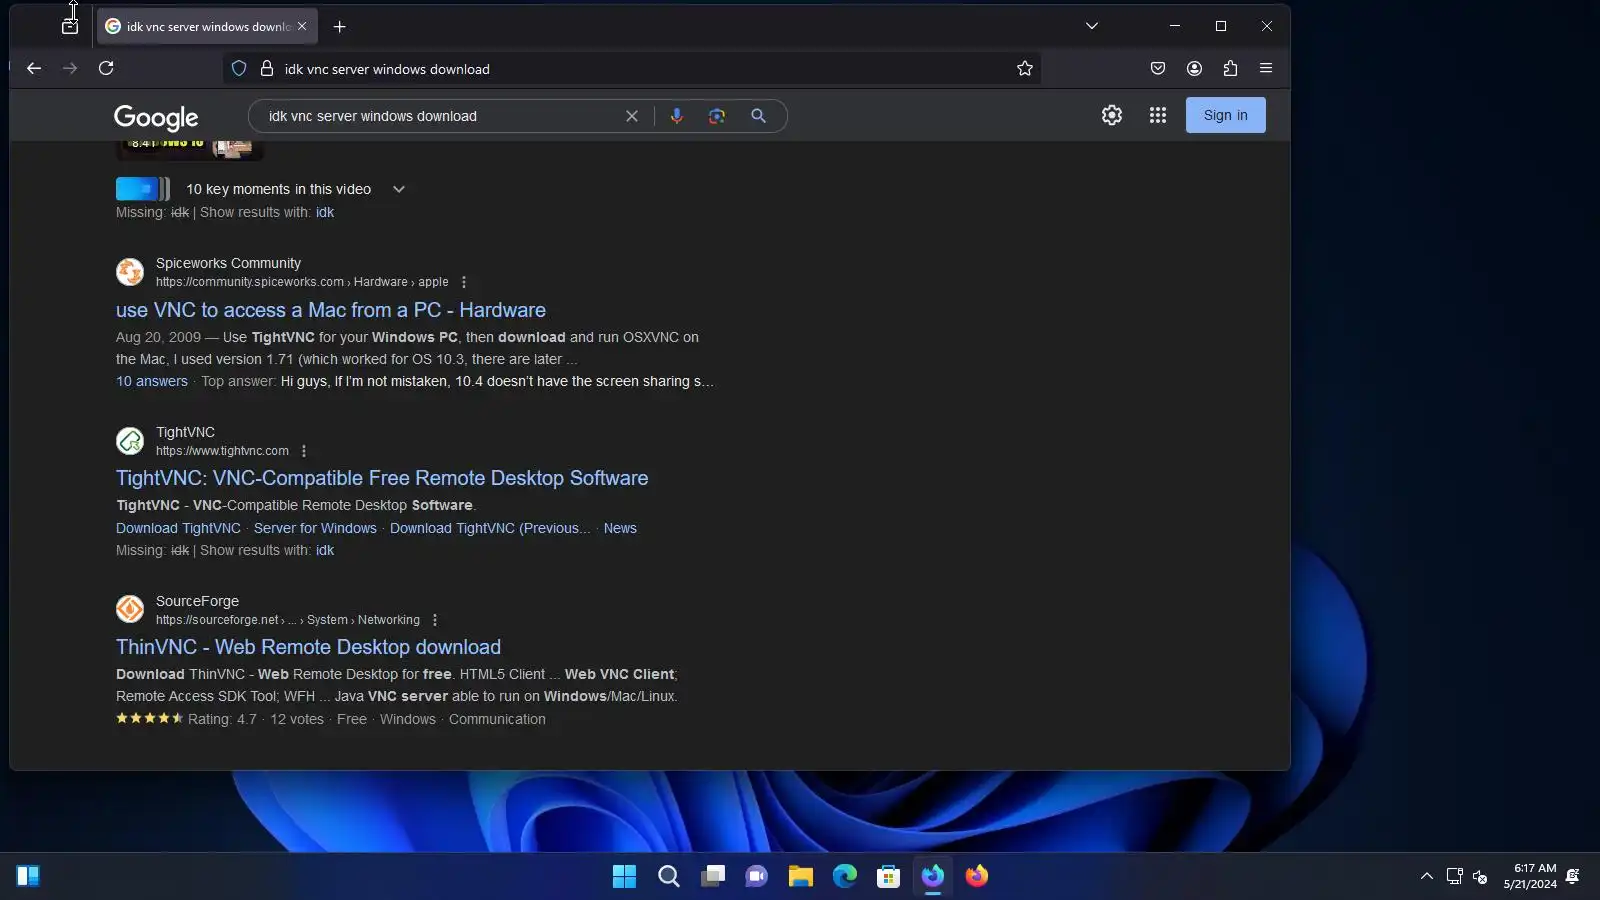Click the Spiceworks Community site name
The width and height of the screenshot is (1600, 900).
click(228, 263)
